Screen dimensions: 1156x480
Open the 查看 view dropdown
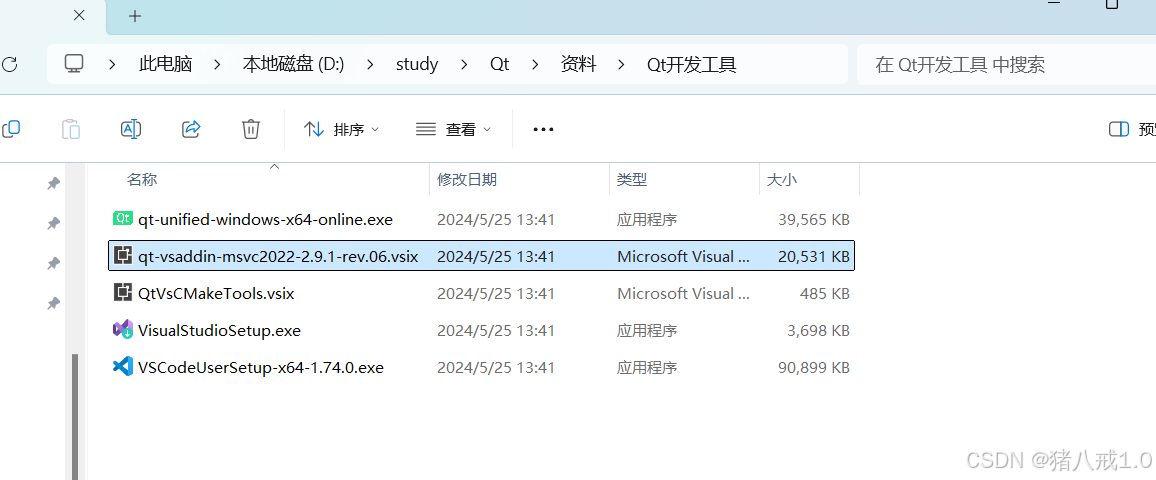(453, 130)
